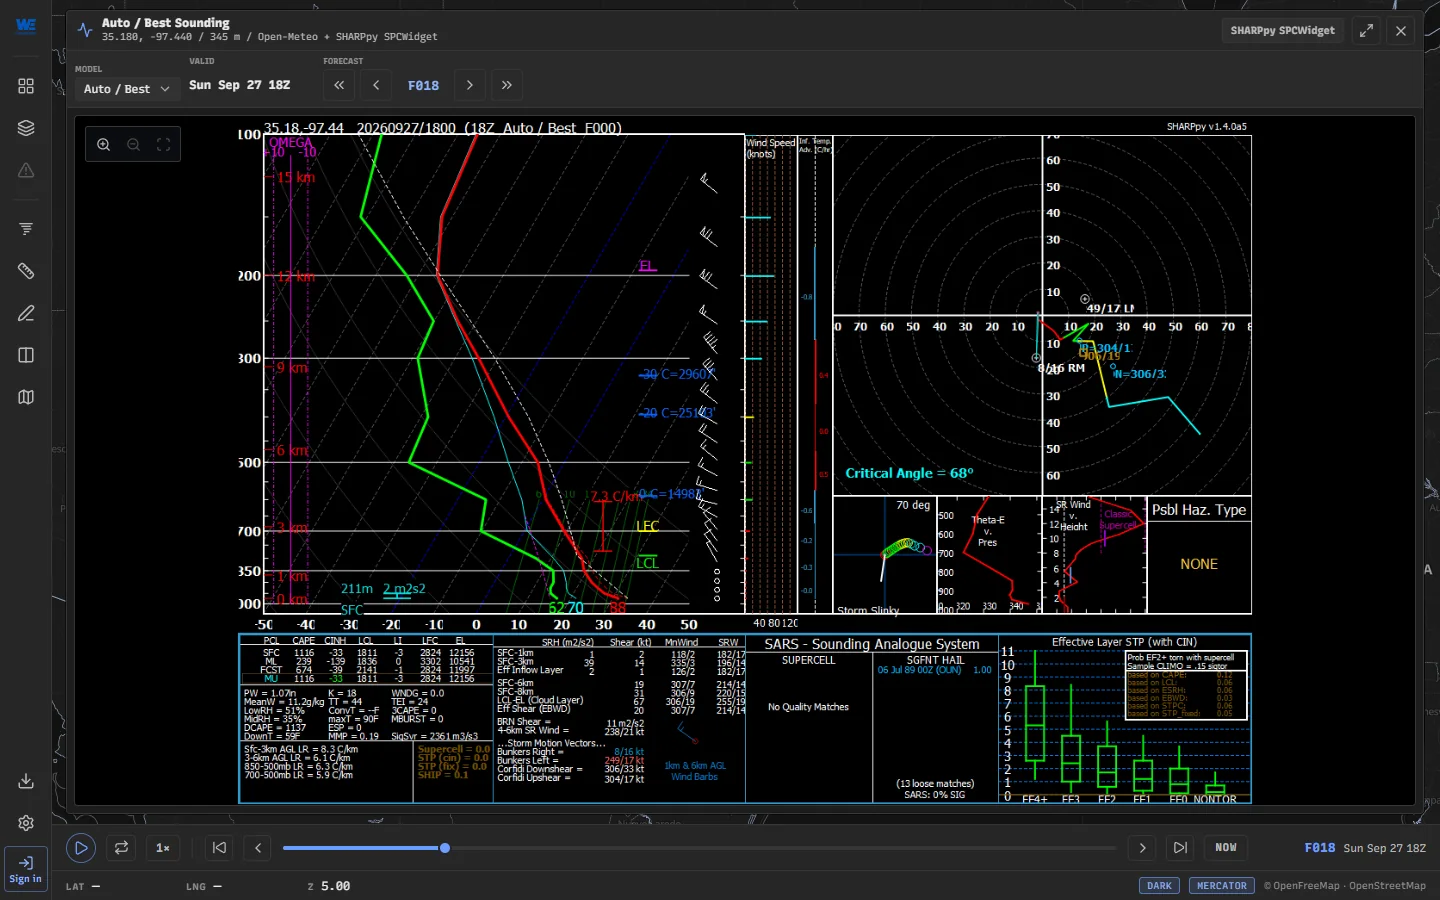Image resolution: width=1440 pixels, height=900 pixels.
Task: Go to next forecast hour
Action: (x=470, y=86)
